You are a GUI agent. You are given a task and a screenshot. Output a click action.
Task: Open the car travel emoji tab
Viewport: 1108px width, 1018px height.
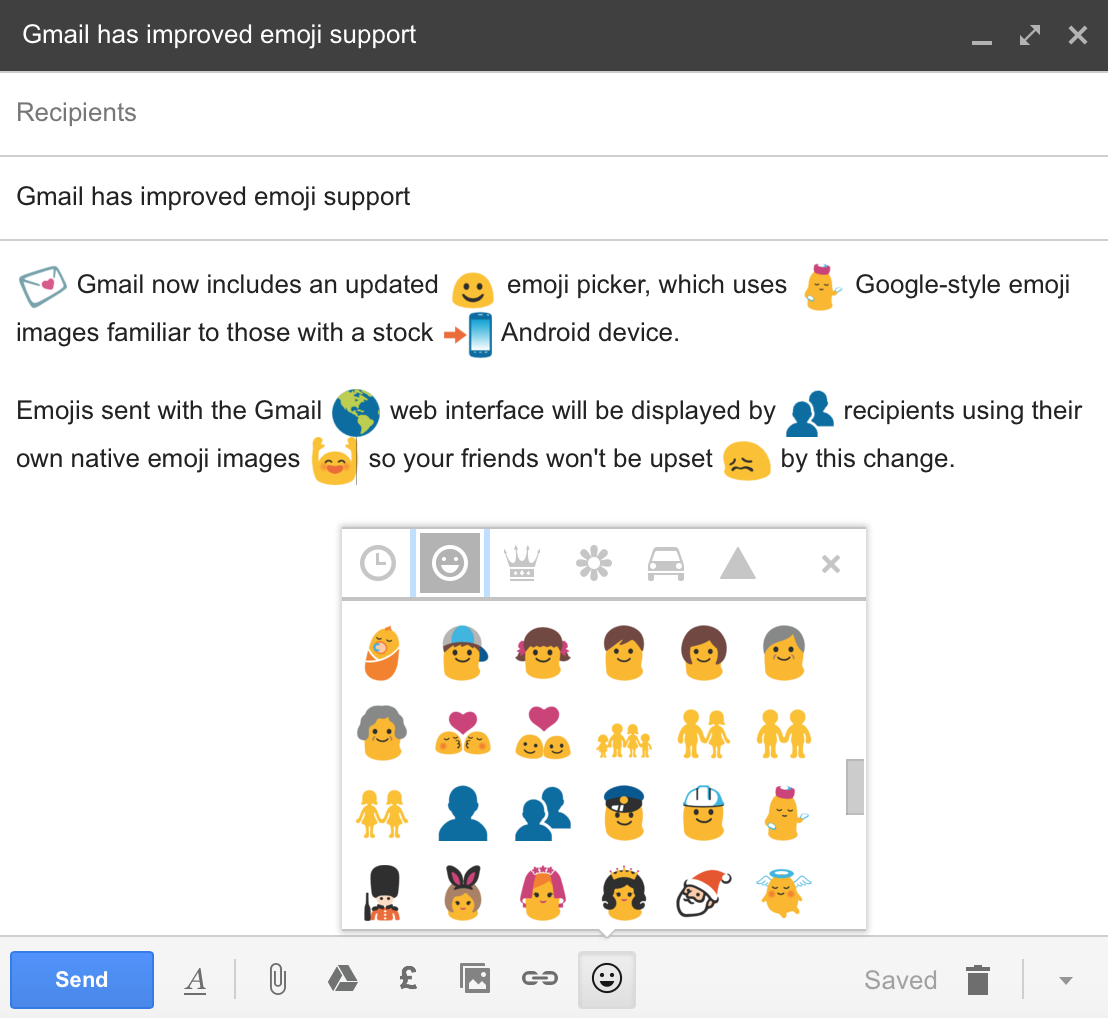click(666, 564)
